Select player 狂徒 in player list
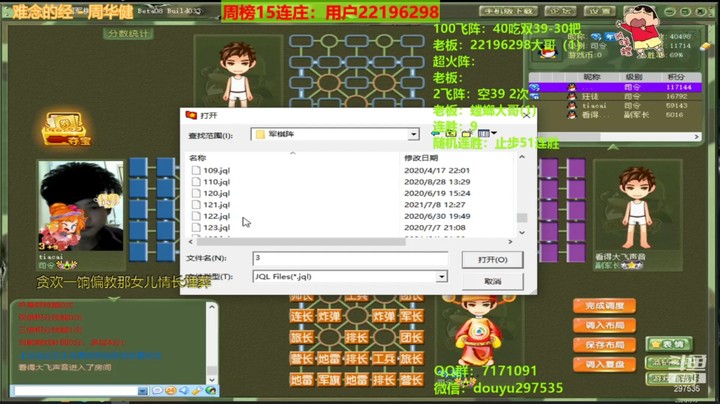The width and height of the screenshot is (720, 404). point(615,96)
